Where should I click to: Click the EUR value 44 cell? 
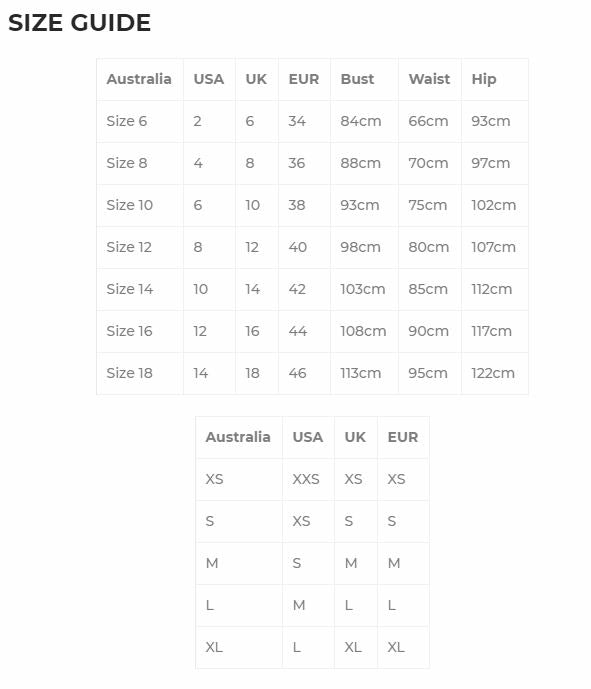coord(297,331)
